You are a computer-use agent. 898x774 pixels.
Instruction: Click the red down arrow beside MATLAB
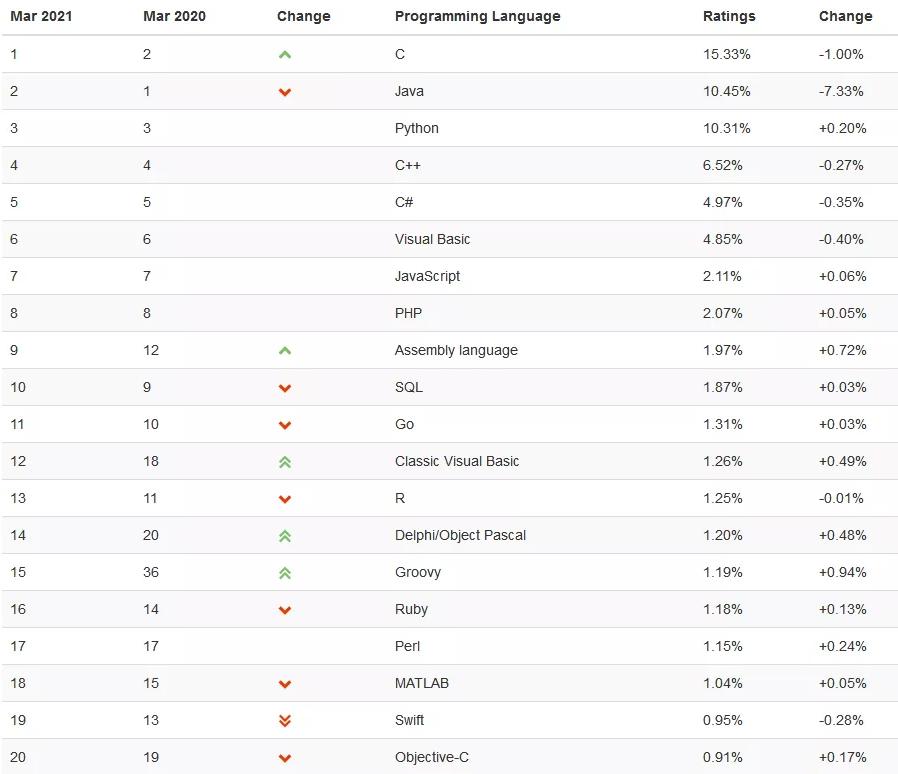pos(285,684)
